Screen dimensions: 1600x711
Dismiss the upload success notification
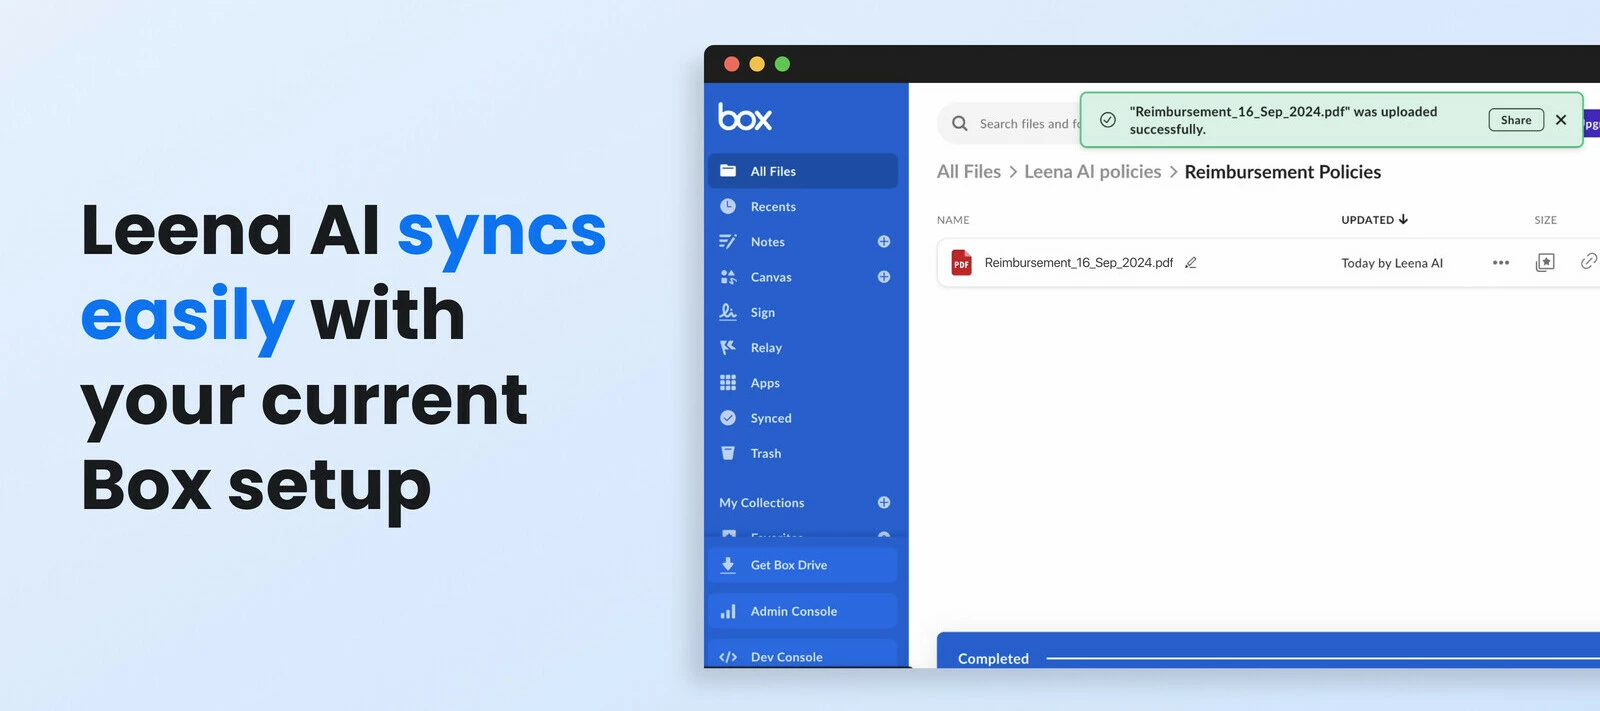tap(1561, 120)
